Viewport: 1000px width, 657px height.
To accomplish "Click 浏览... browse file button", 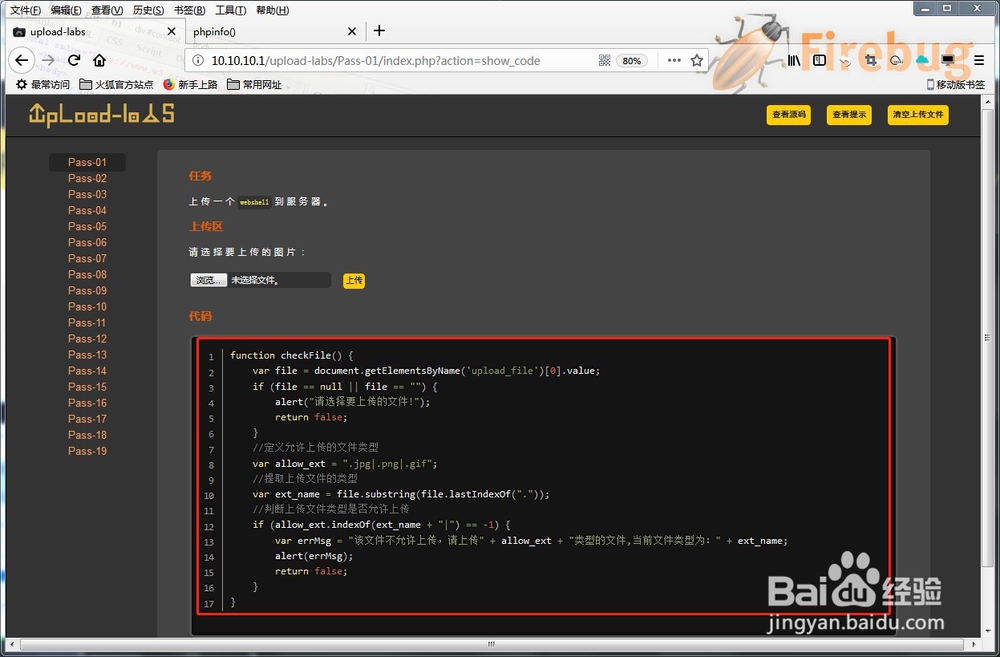I will coord(209,280).
